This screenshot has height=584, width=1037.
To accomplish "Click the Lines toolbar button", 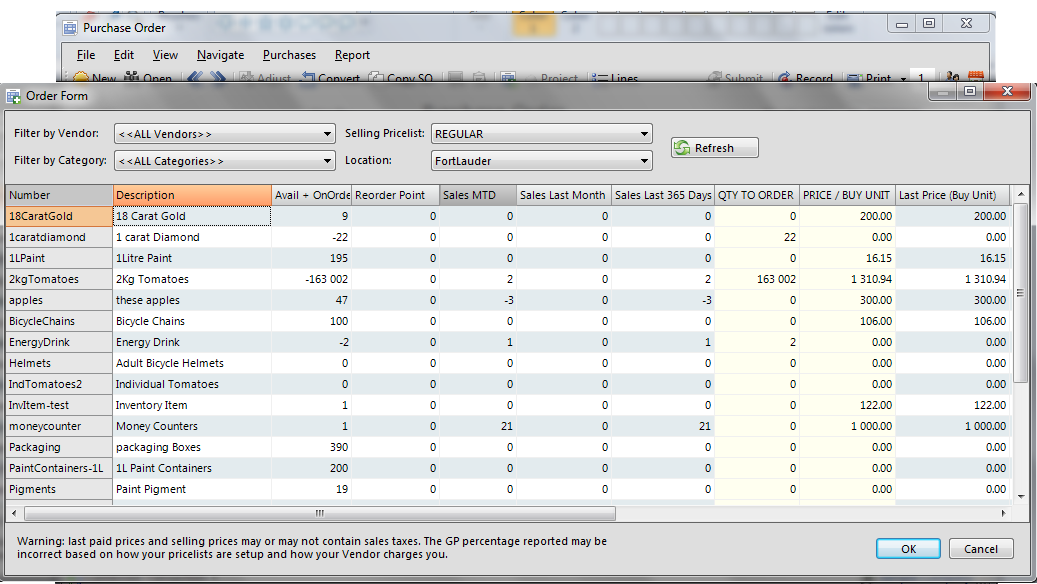I will point(616,78).
